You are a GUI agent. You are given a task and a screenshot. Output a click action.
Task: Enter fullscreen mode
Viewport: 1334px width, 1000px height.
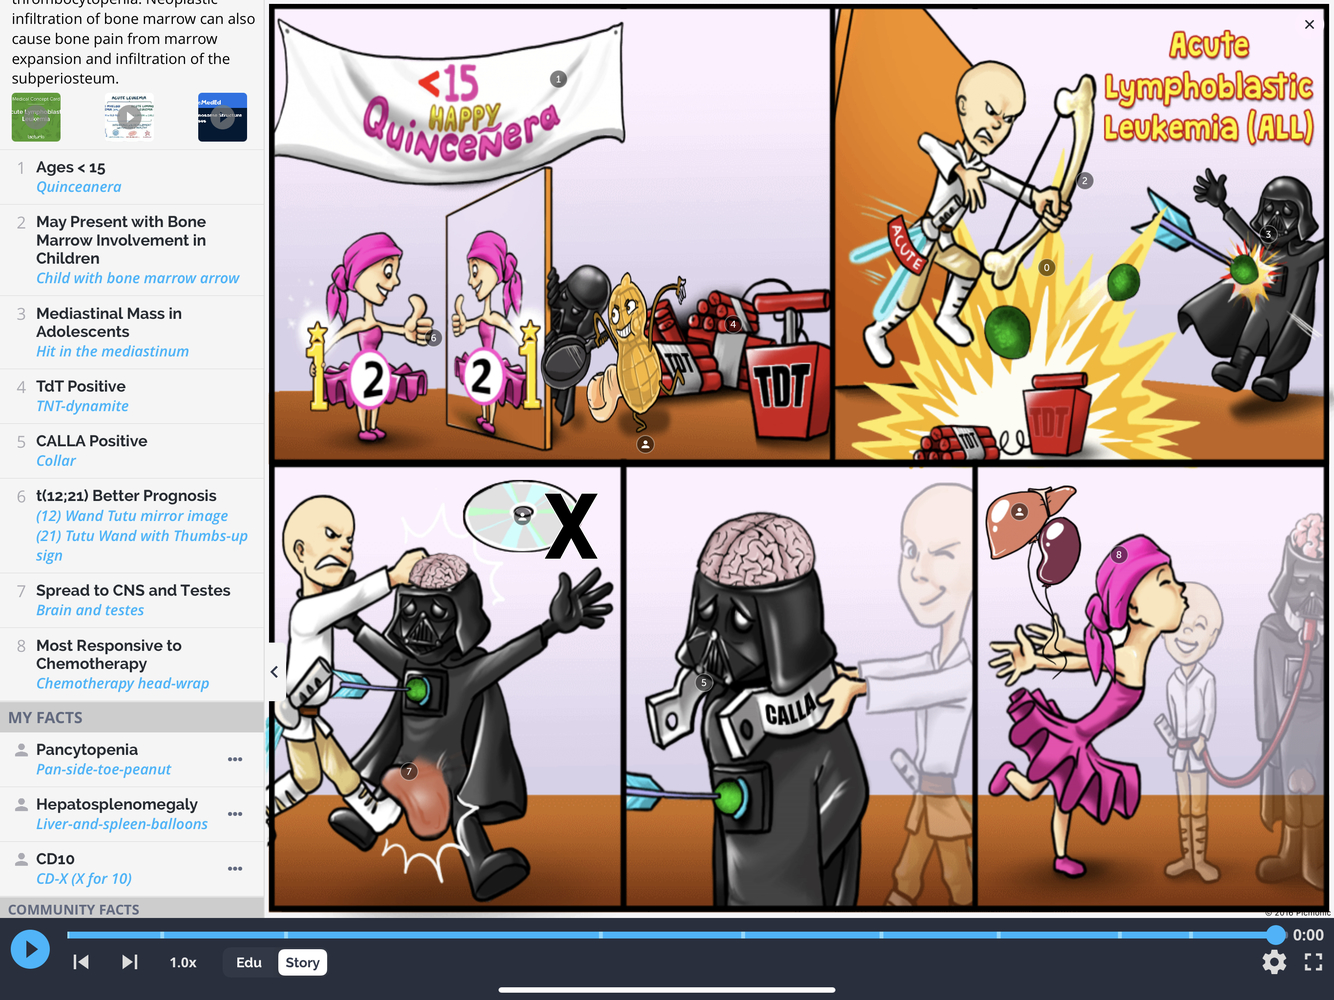click(x=1313, y=962)
